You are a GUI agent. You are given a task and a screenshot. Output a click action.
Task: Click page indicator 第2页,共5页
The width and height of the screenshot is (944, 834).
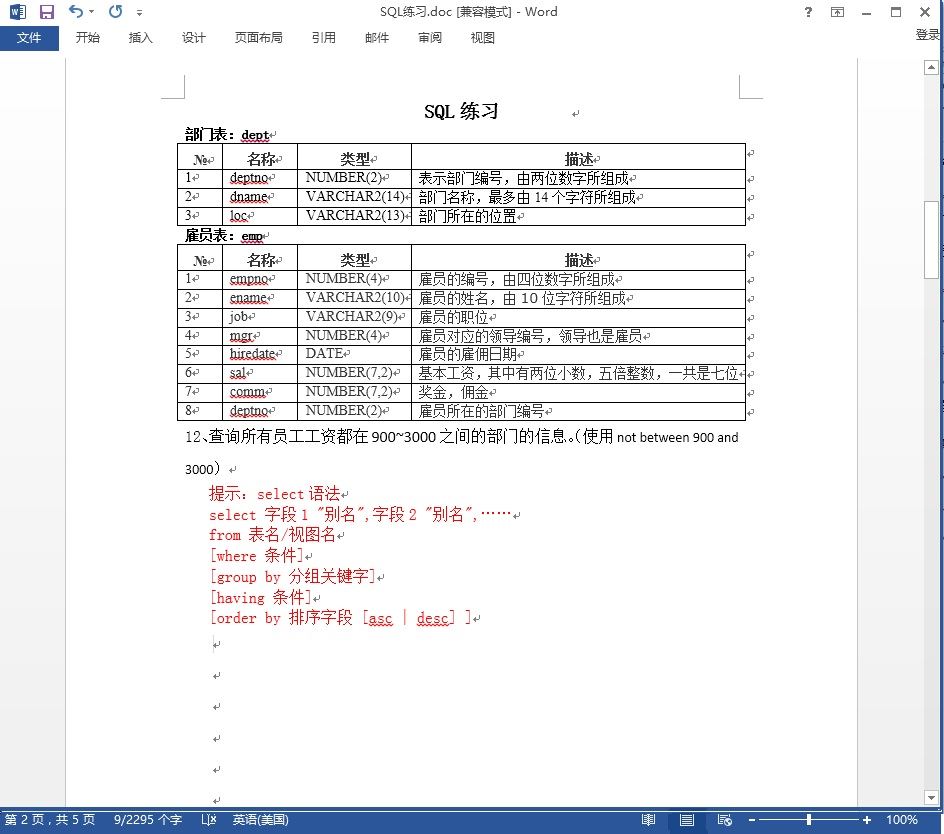[50, 820]
